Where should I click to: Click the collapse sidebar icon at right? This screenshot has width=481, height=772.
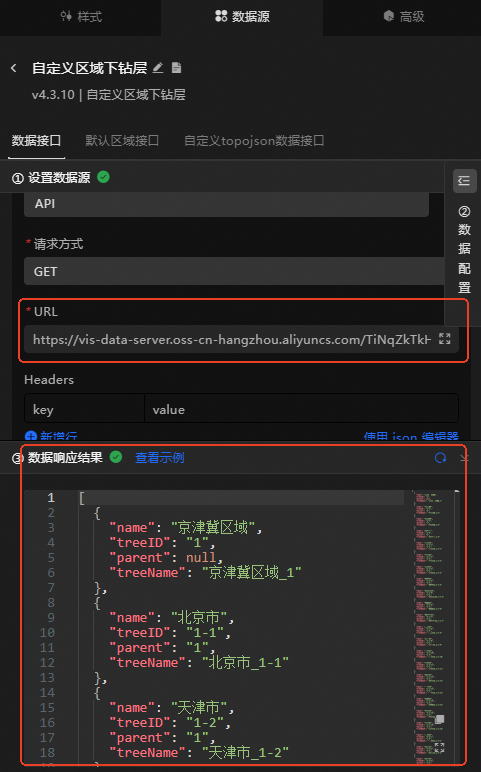pos(464,181)
